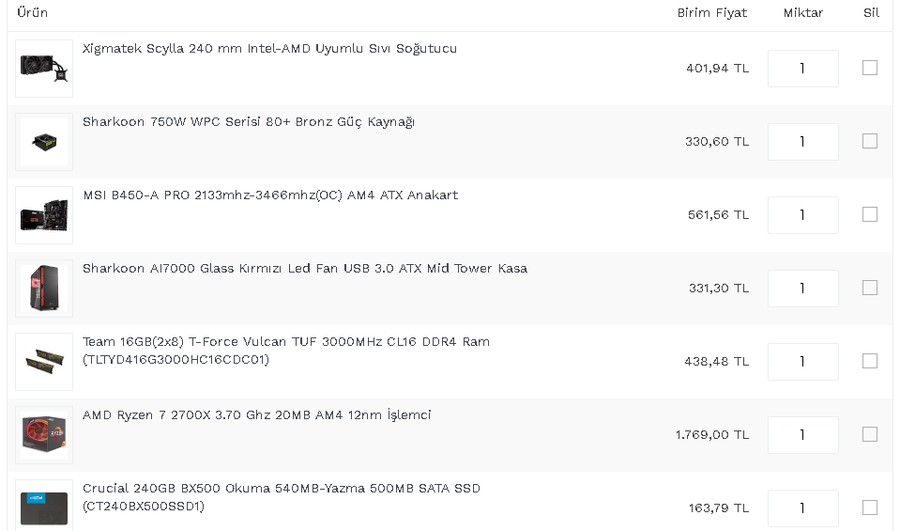Image resolution: width=900 pixels, height=531 pixels.
Task: Open the Sharkoon 750W power supply image
Action: click(45, 141)
